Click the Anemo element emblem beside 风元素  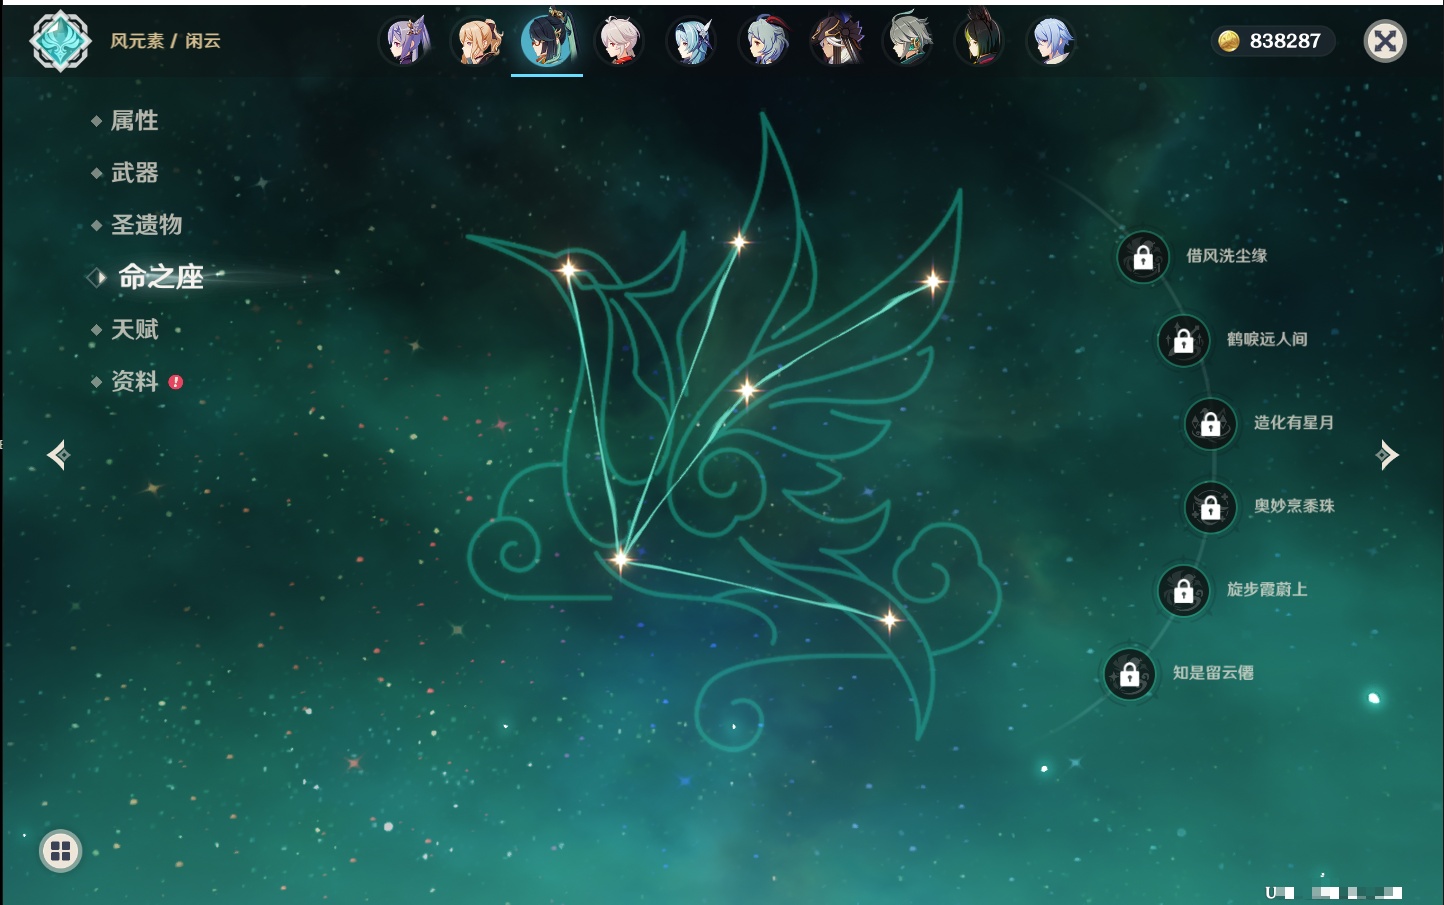[60, 41]
